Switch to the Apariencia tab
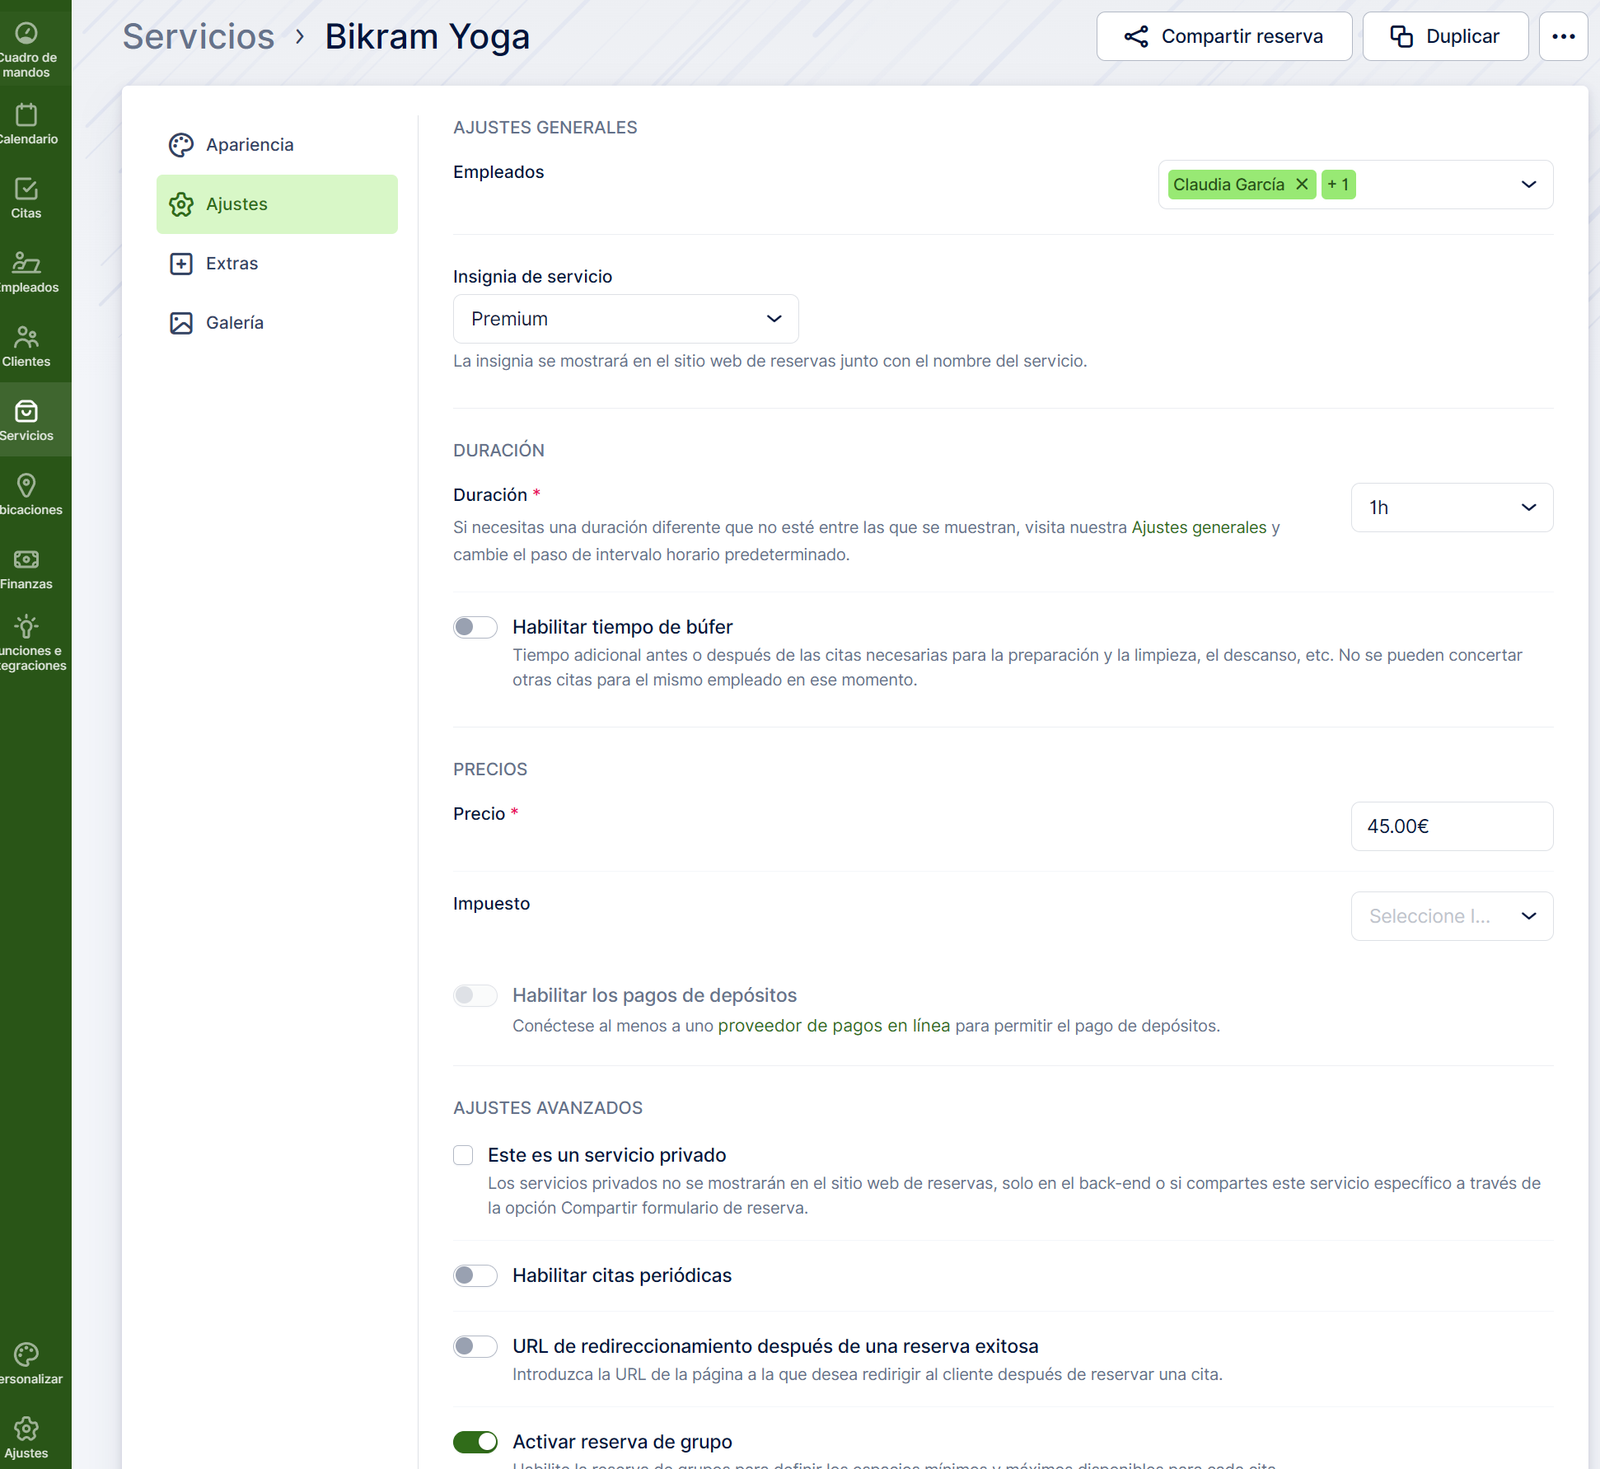This screenshot has width=1600, height=1469. tap(250, 145)
